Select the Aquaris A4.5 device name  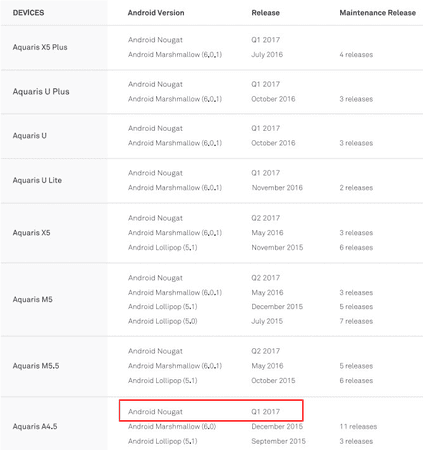[35, 426]
